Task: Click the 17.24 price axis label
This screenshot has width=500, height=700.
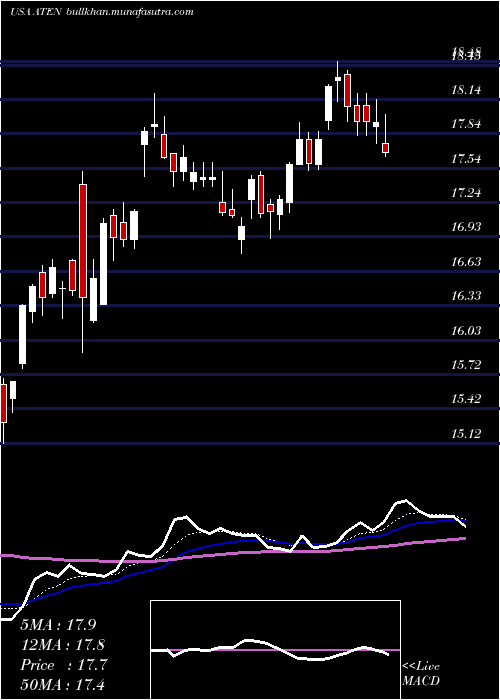Action: coord(466,193)
